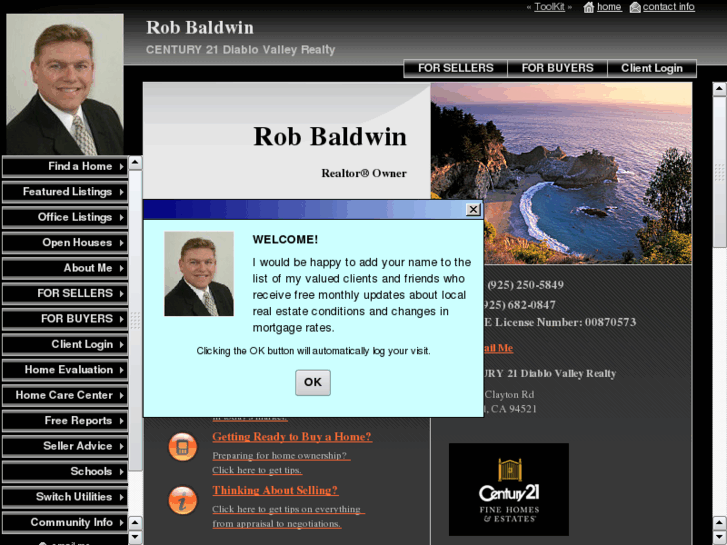Click the OK button in welcome dialog
Image resolution: width=727 pixels, height=545 pixels.
click(x=313, y=383)
